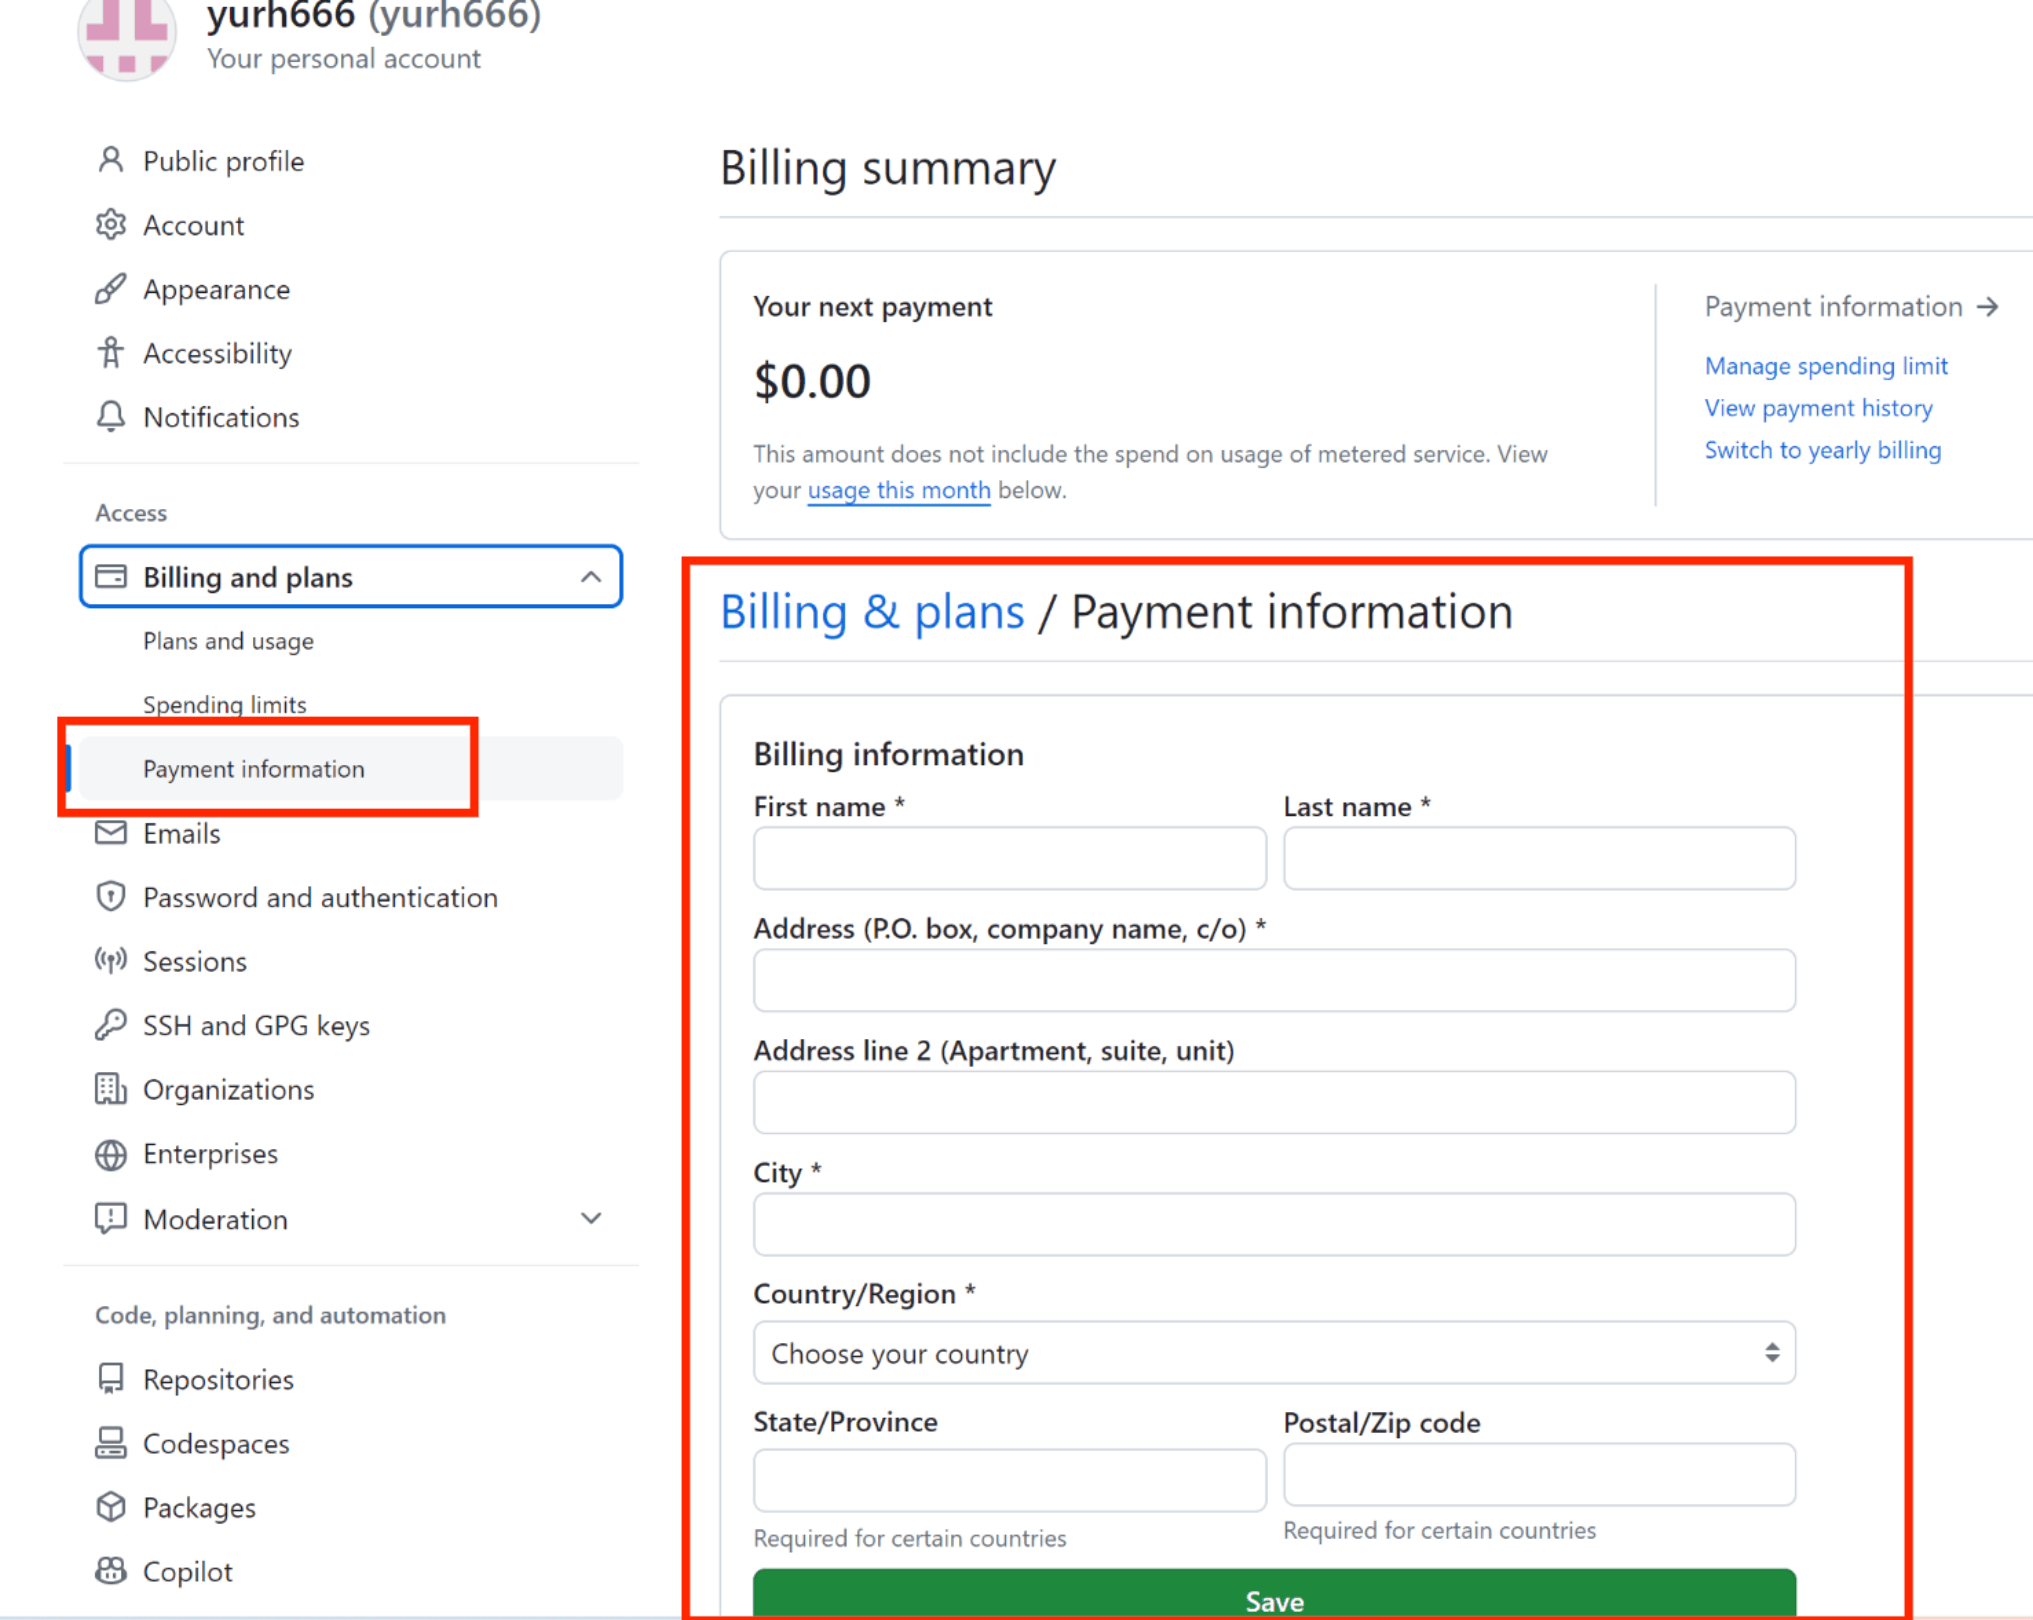Click the Public profile person icon
2033x1620 pixels.
click(x=111, y=160)
